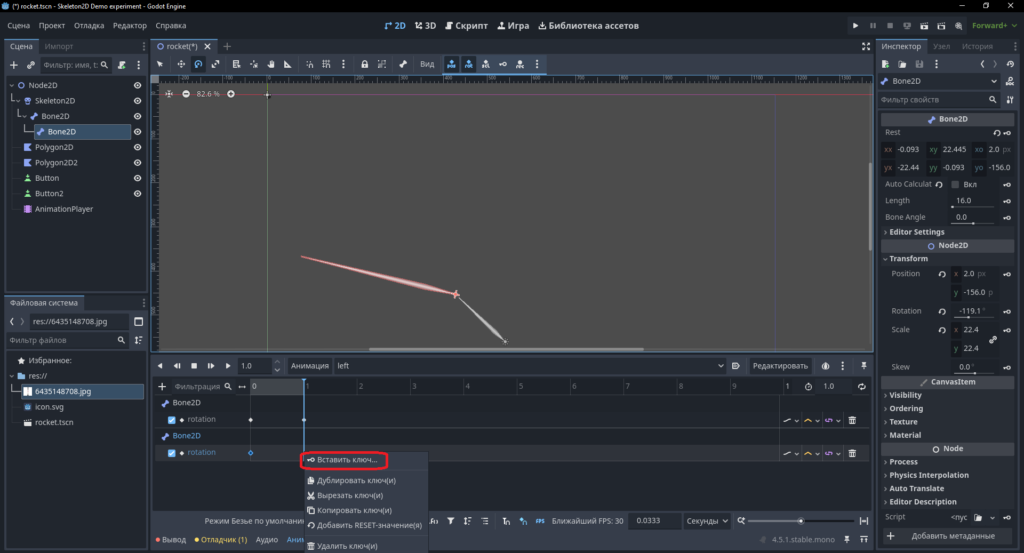Open the 'Секунды' time units dropdown
The image size is (1024, 553).
pyautogui.click(x=707, y=520)
